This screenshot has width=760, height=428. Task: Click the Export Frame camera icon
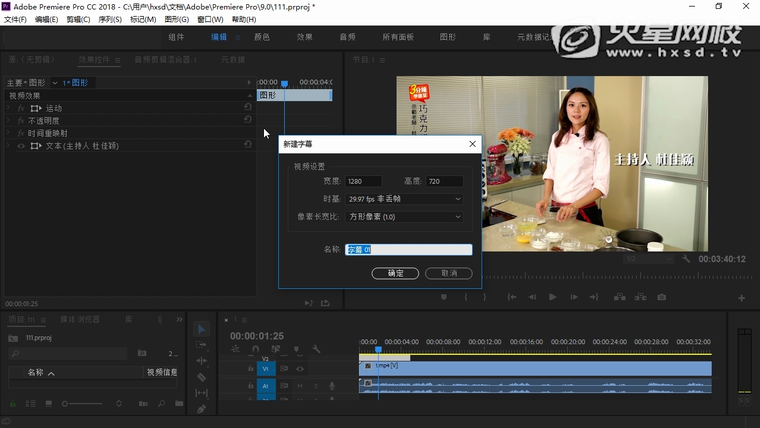tap(661, 297)
